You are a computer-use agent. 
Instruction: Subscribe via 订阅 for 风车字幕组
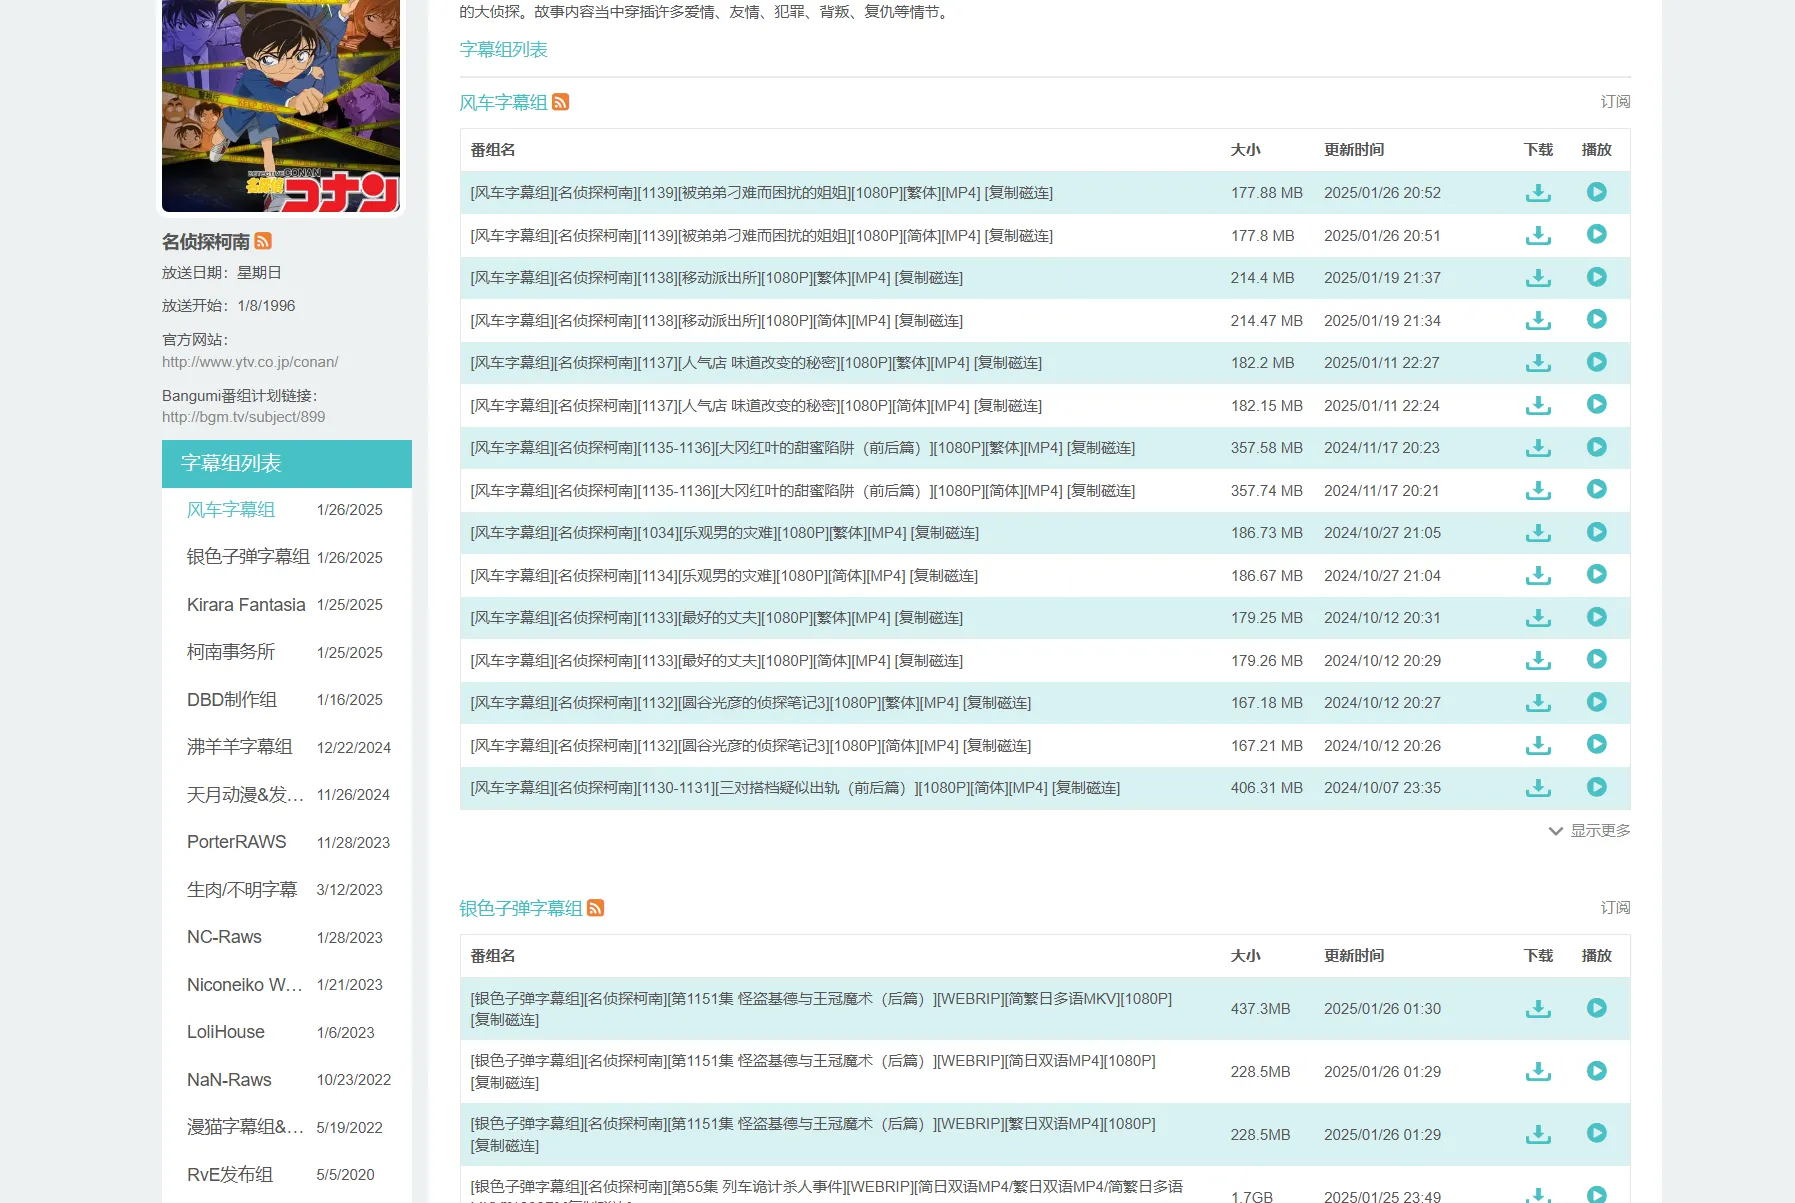(x=1615, y=102)
